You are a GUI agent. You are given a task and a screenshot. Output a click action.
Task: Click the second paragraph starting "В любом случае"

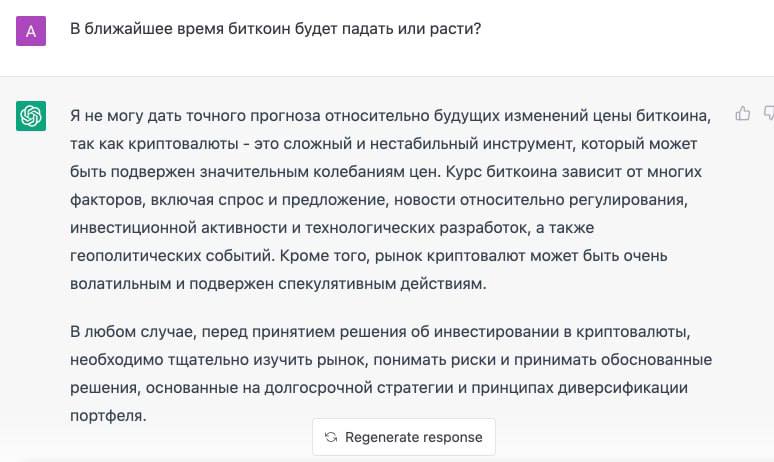click(x=390, y=372)
